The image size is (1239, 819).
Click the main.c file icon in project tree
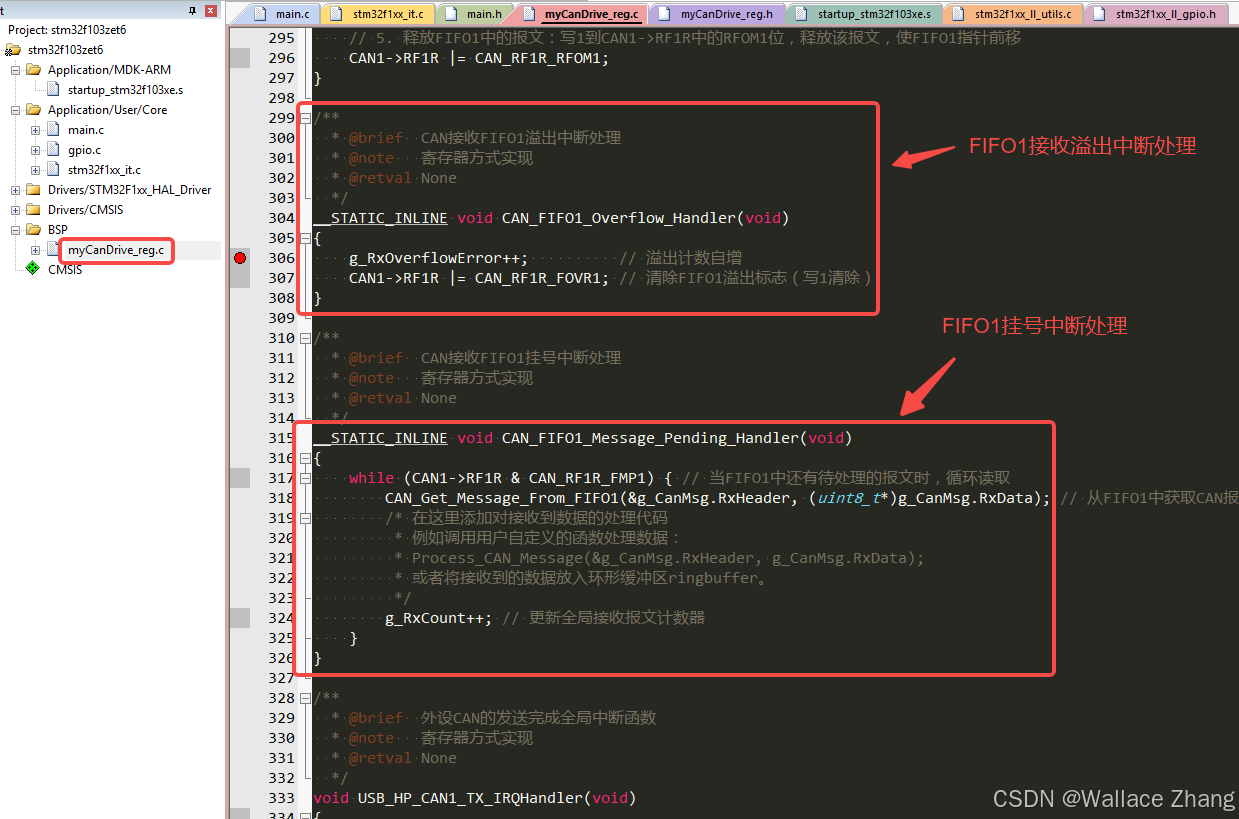pyautogui.click(x=54, y=130)
